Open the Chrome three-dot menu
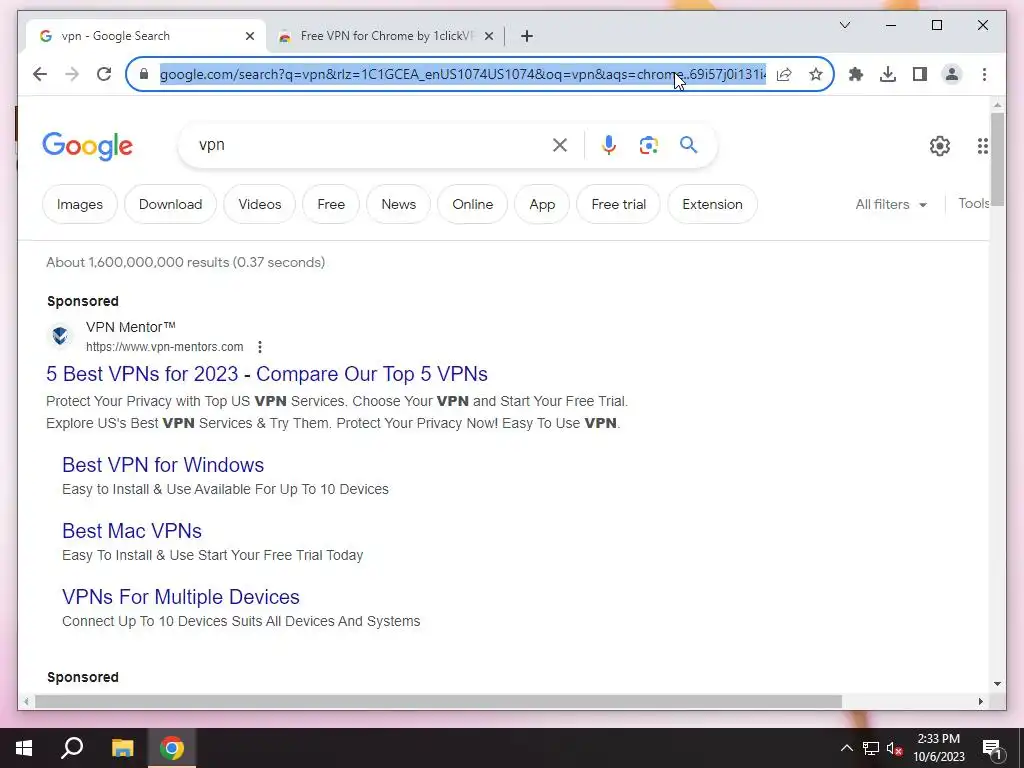Viewport: 1024px width, 768px height. (984, 74)
